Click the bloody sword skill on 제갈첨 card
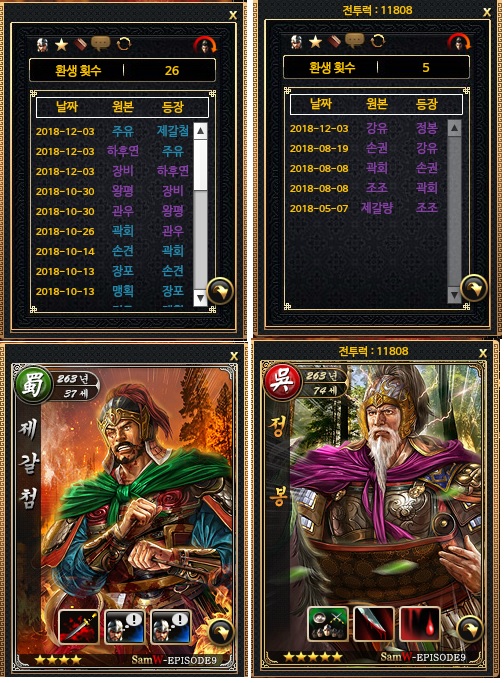This screenshot has height=683, width=504. tap(78, 626)
